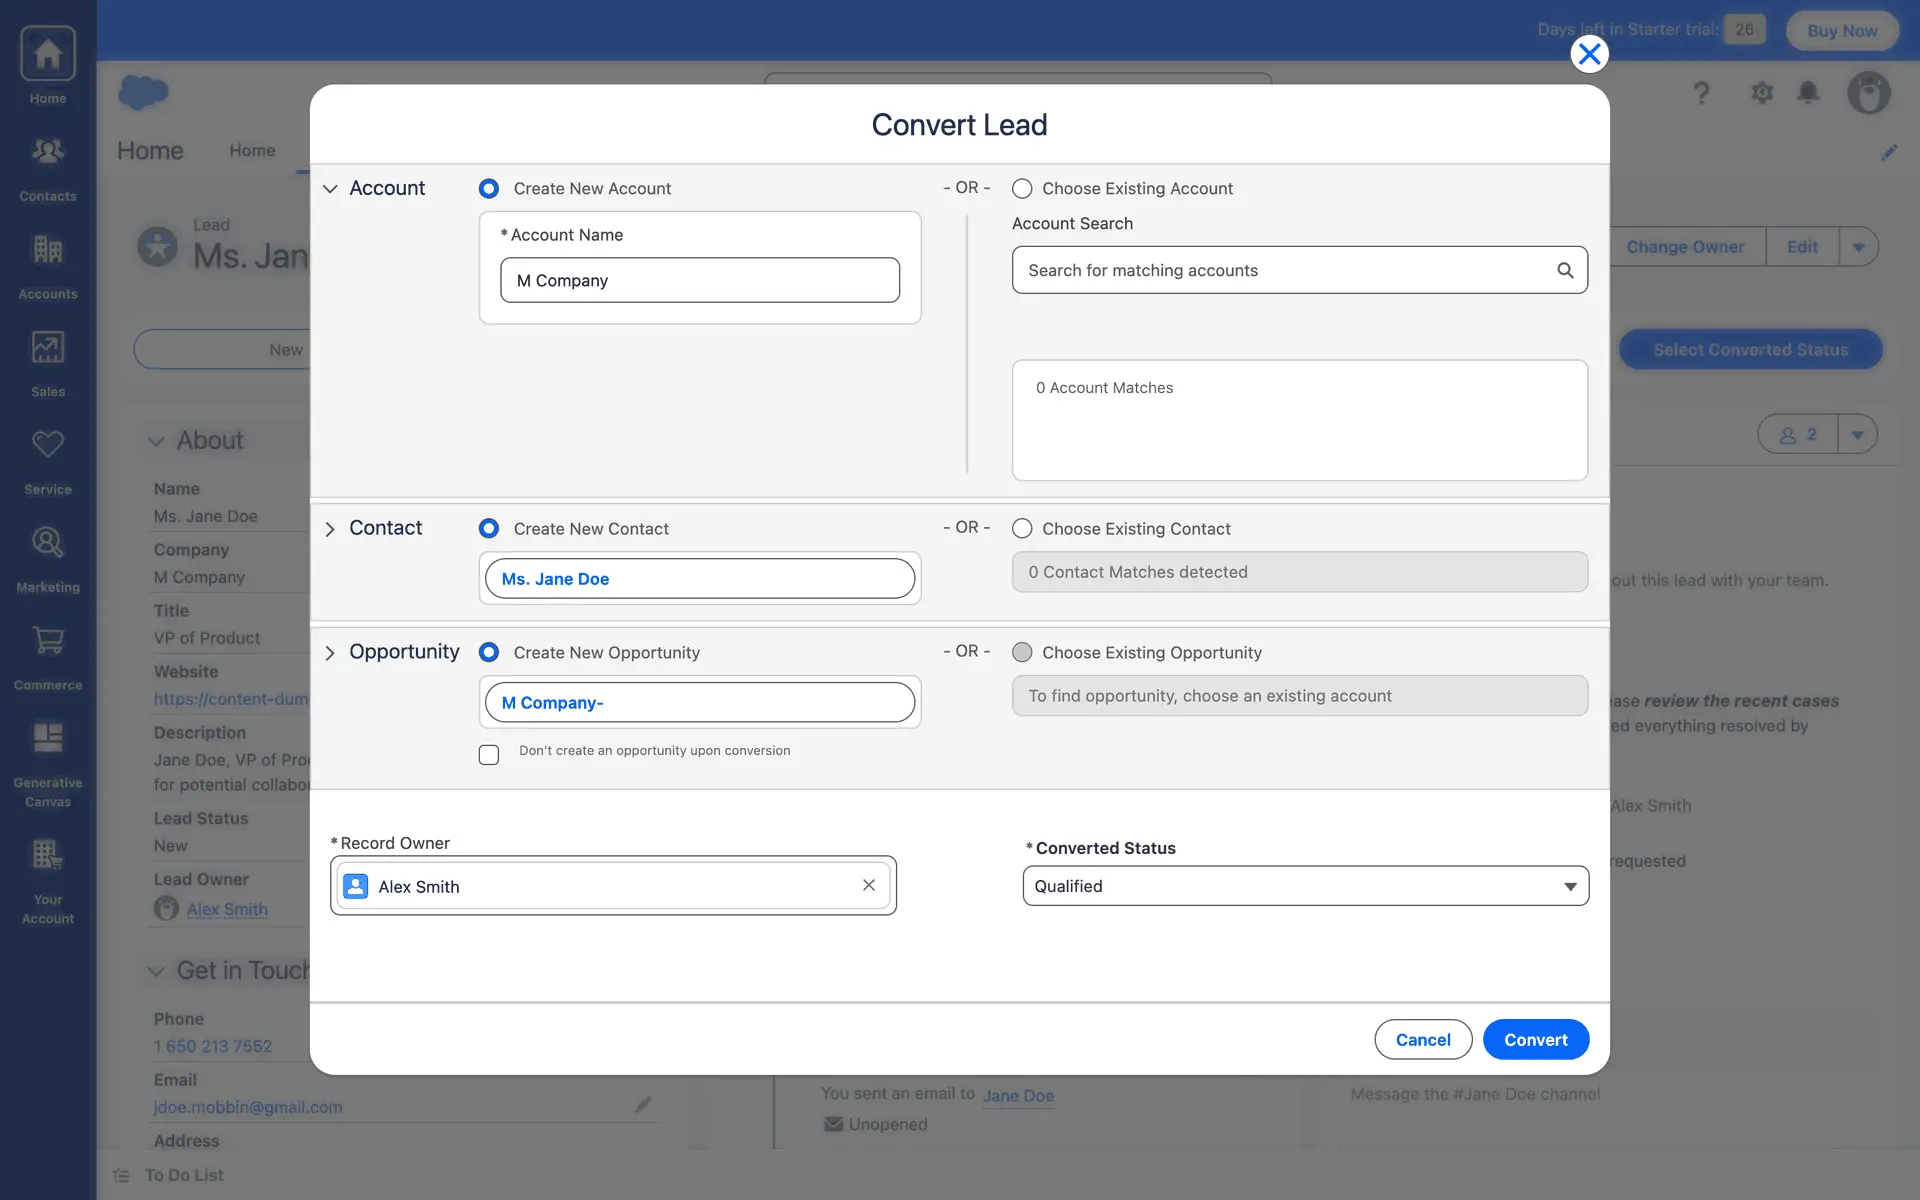Select Choose Existing Account radio button
The image size is (1920, 1200).
click(x=1022, y=189)
